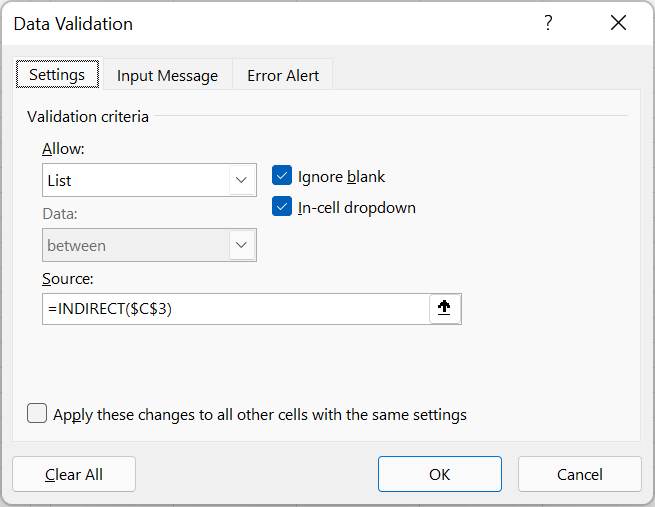Switch to the Input Message tab
Viewport: 655px width, 507px height.
[168, 76]
